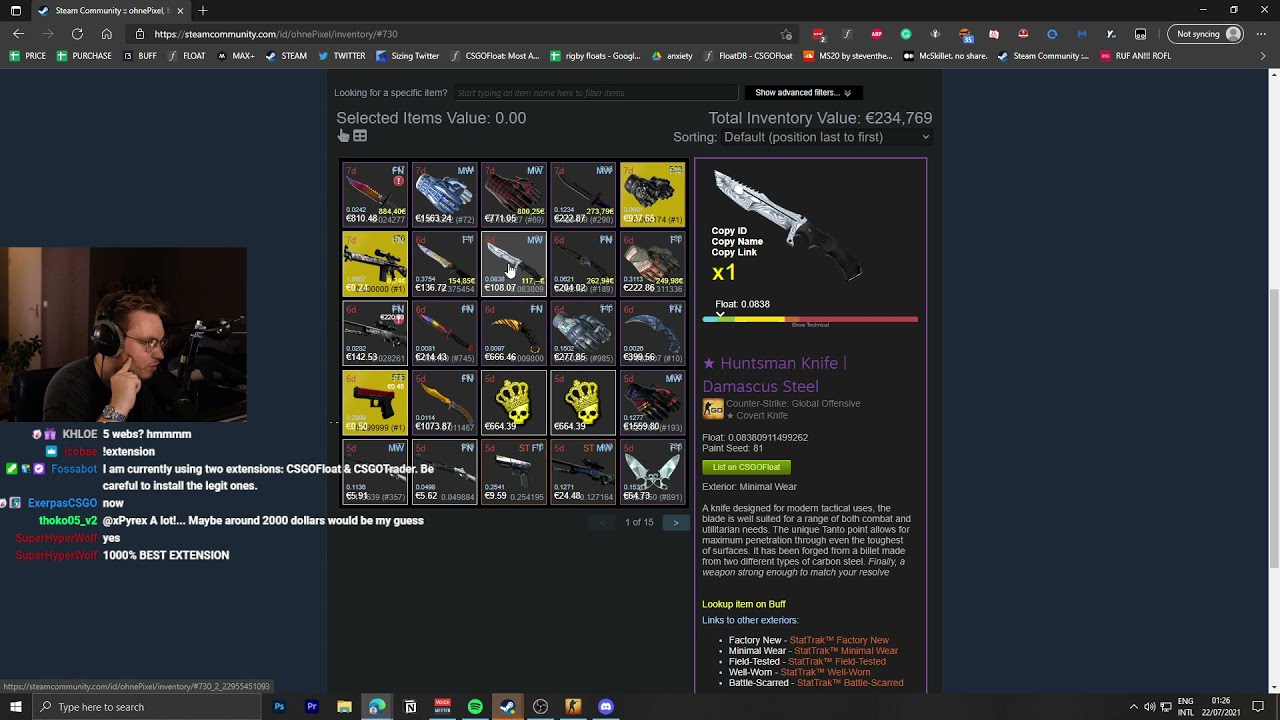Open Photoshop from taskbar
The image size is (1280, 720).
(279, 707)
